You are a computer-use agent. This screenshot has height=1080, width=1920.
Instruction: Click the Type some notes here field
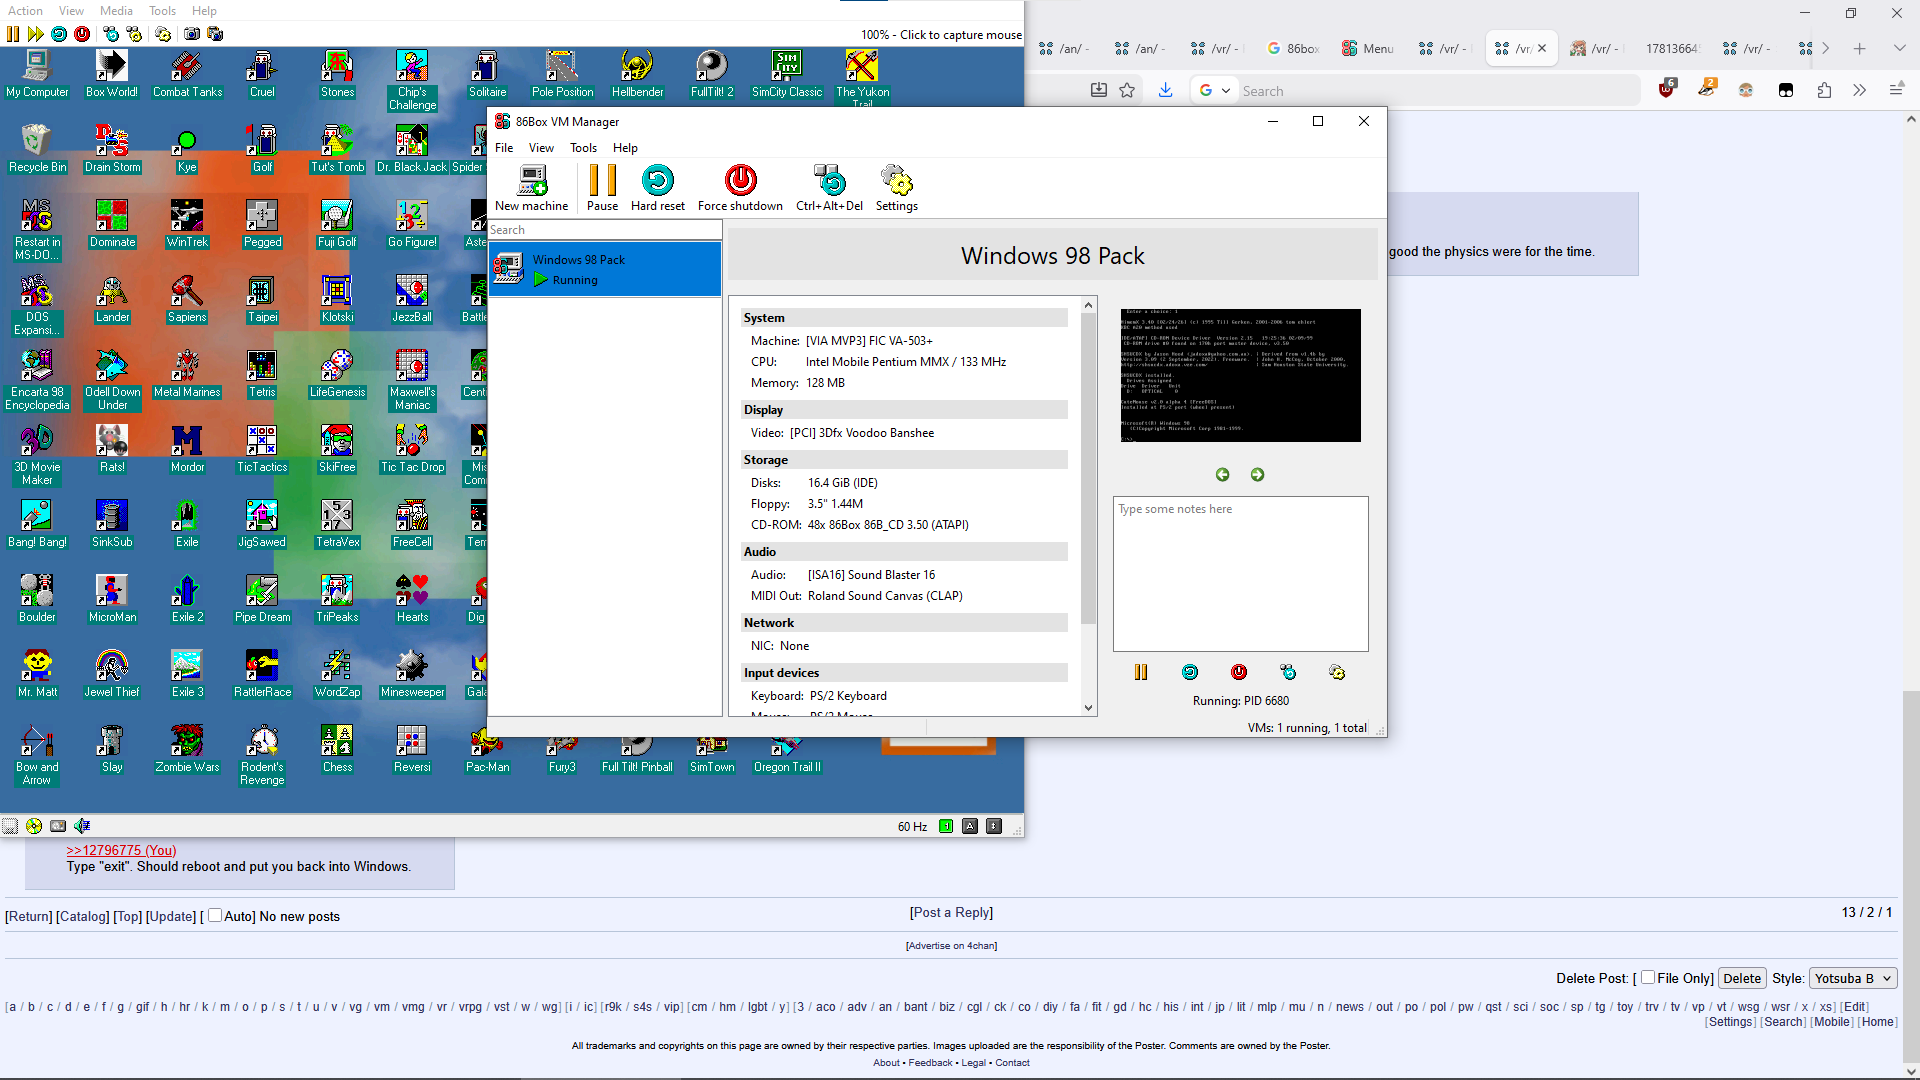click(x=1240, y=574)
